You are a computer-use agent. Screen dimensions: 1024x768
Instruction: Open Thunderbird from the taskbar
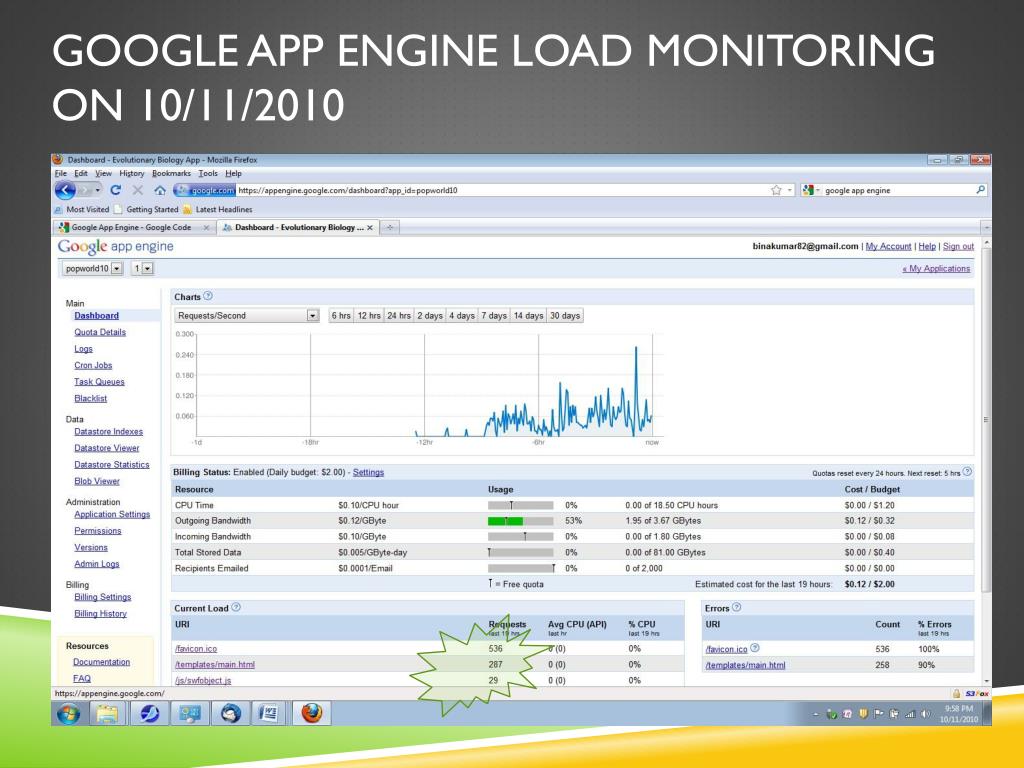[x=229, y=713]
